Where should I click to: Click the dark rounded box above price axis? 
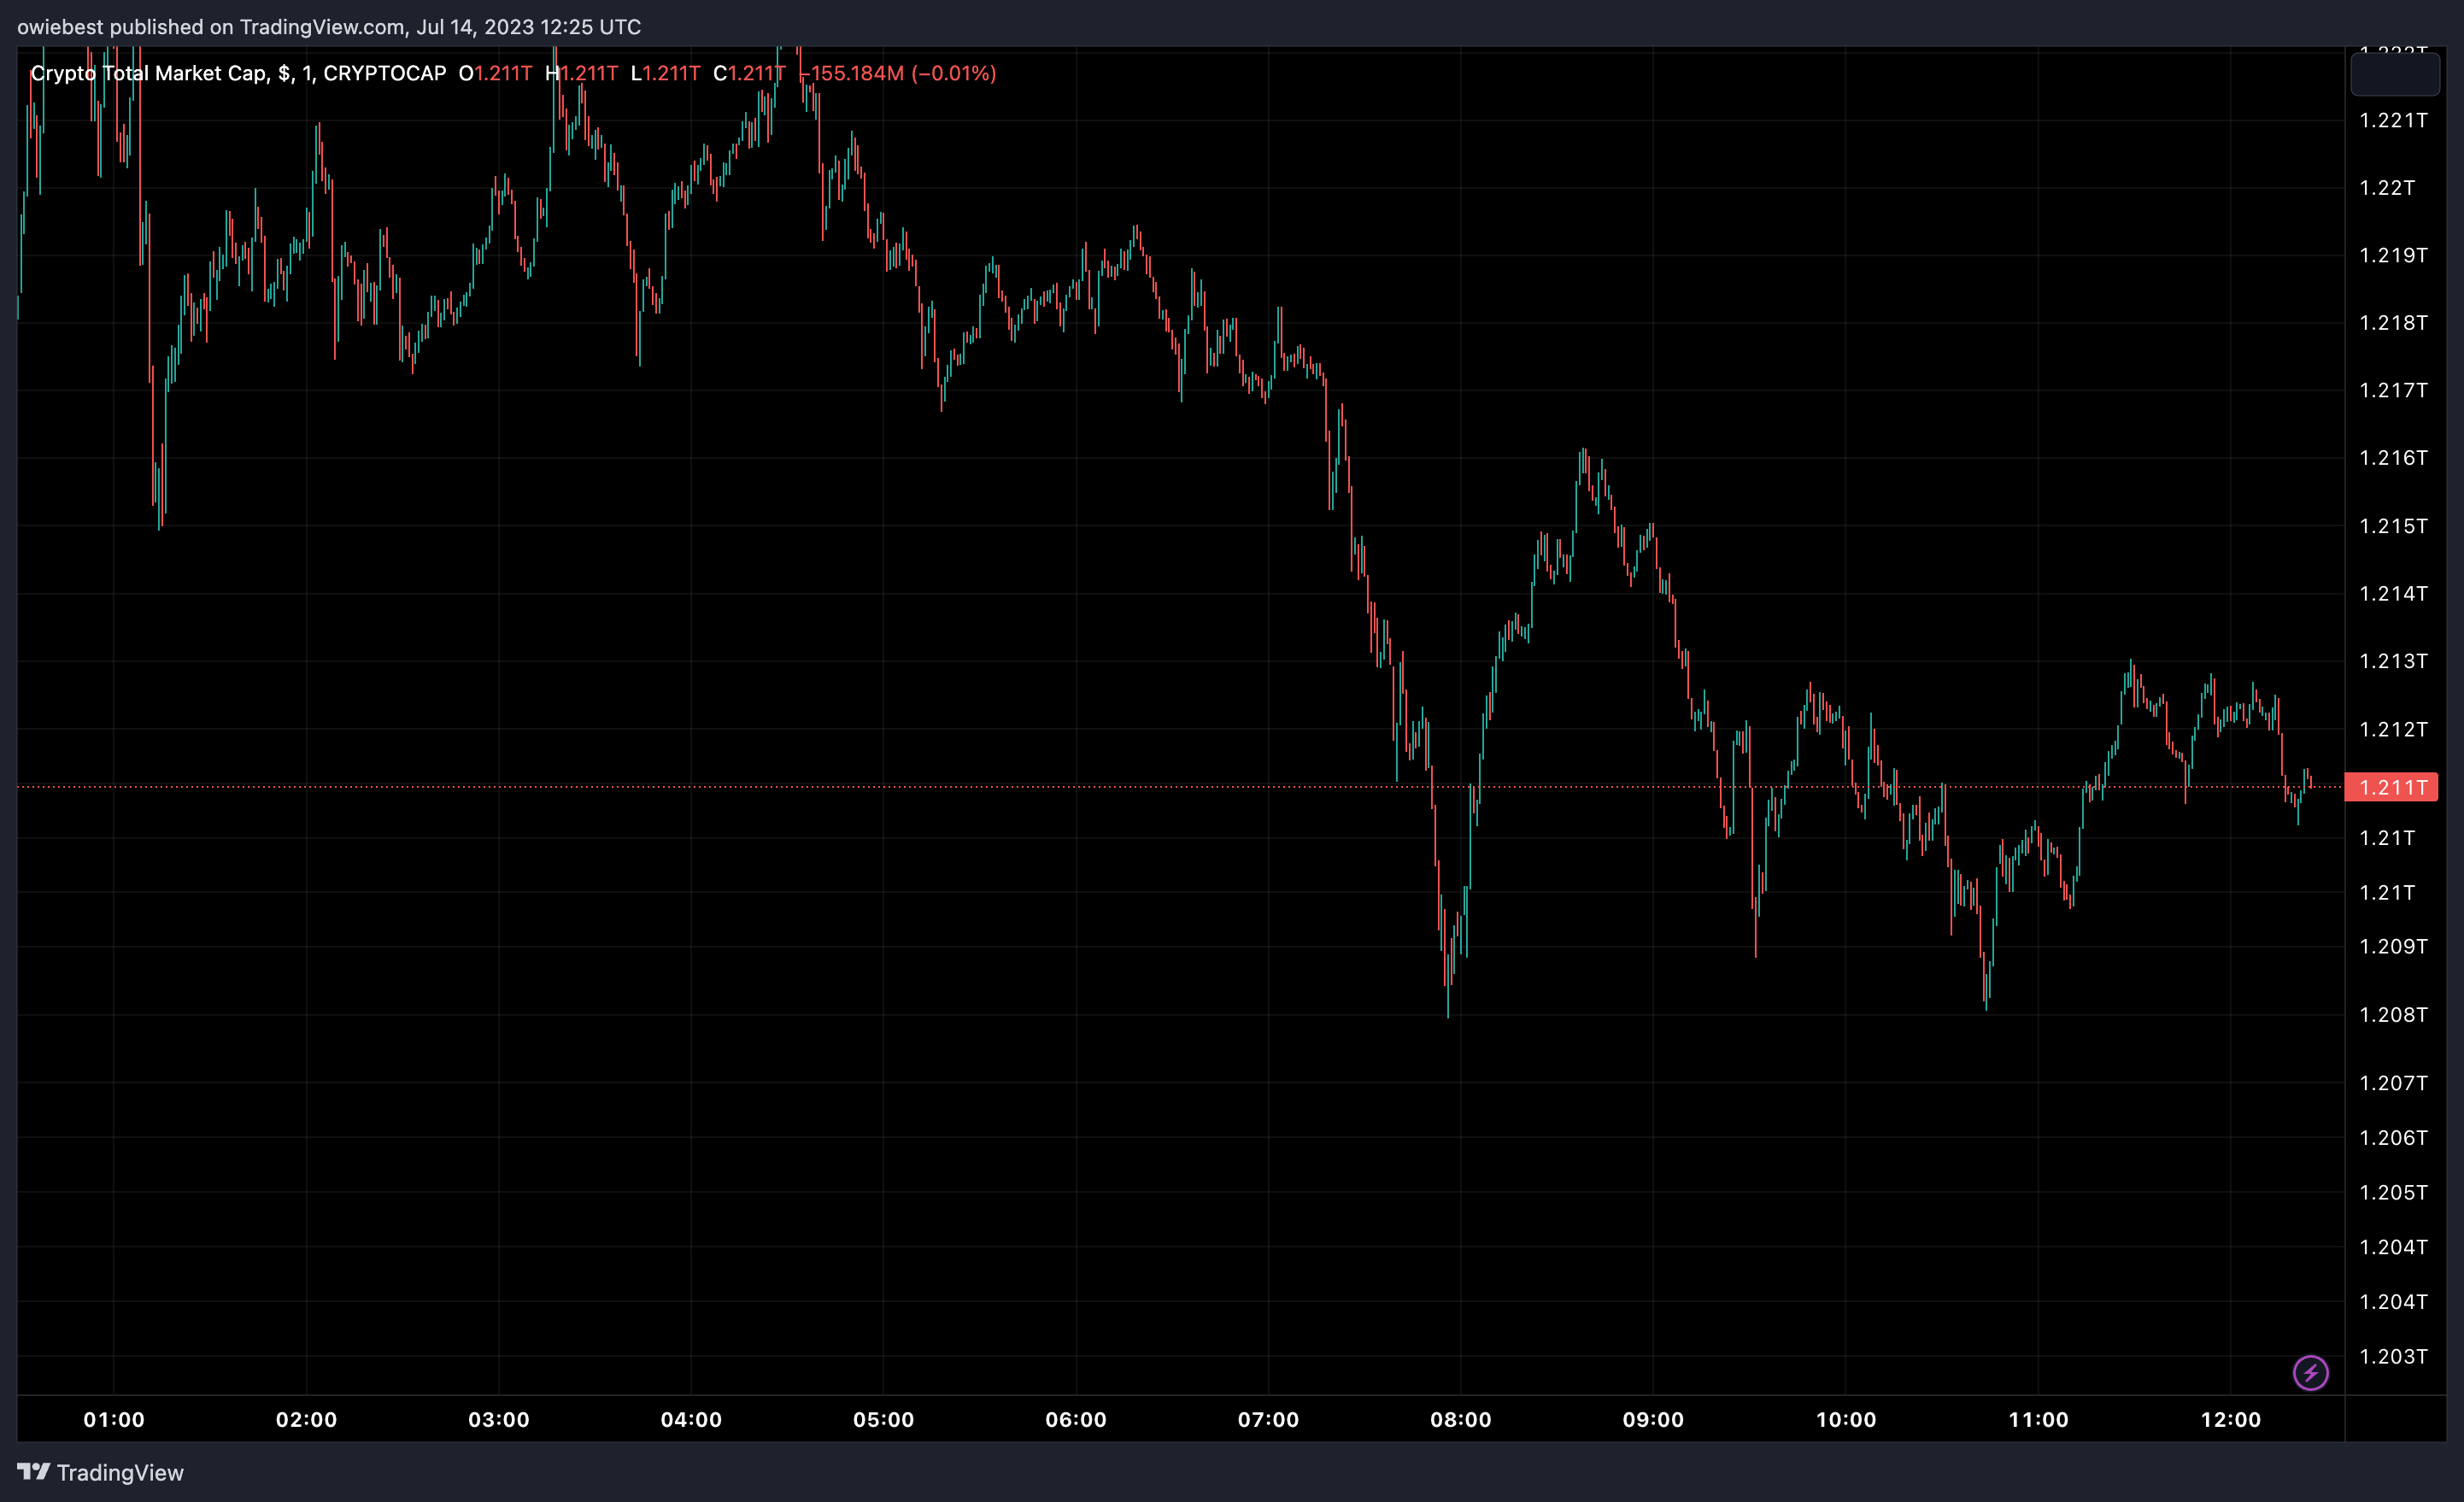tap(2394, 74)
